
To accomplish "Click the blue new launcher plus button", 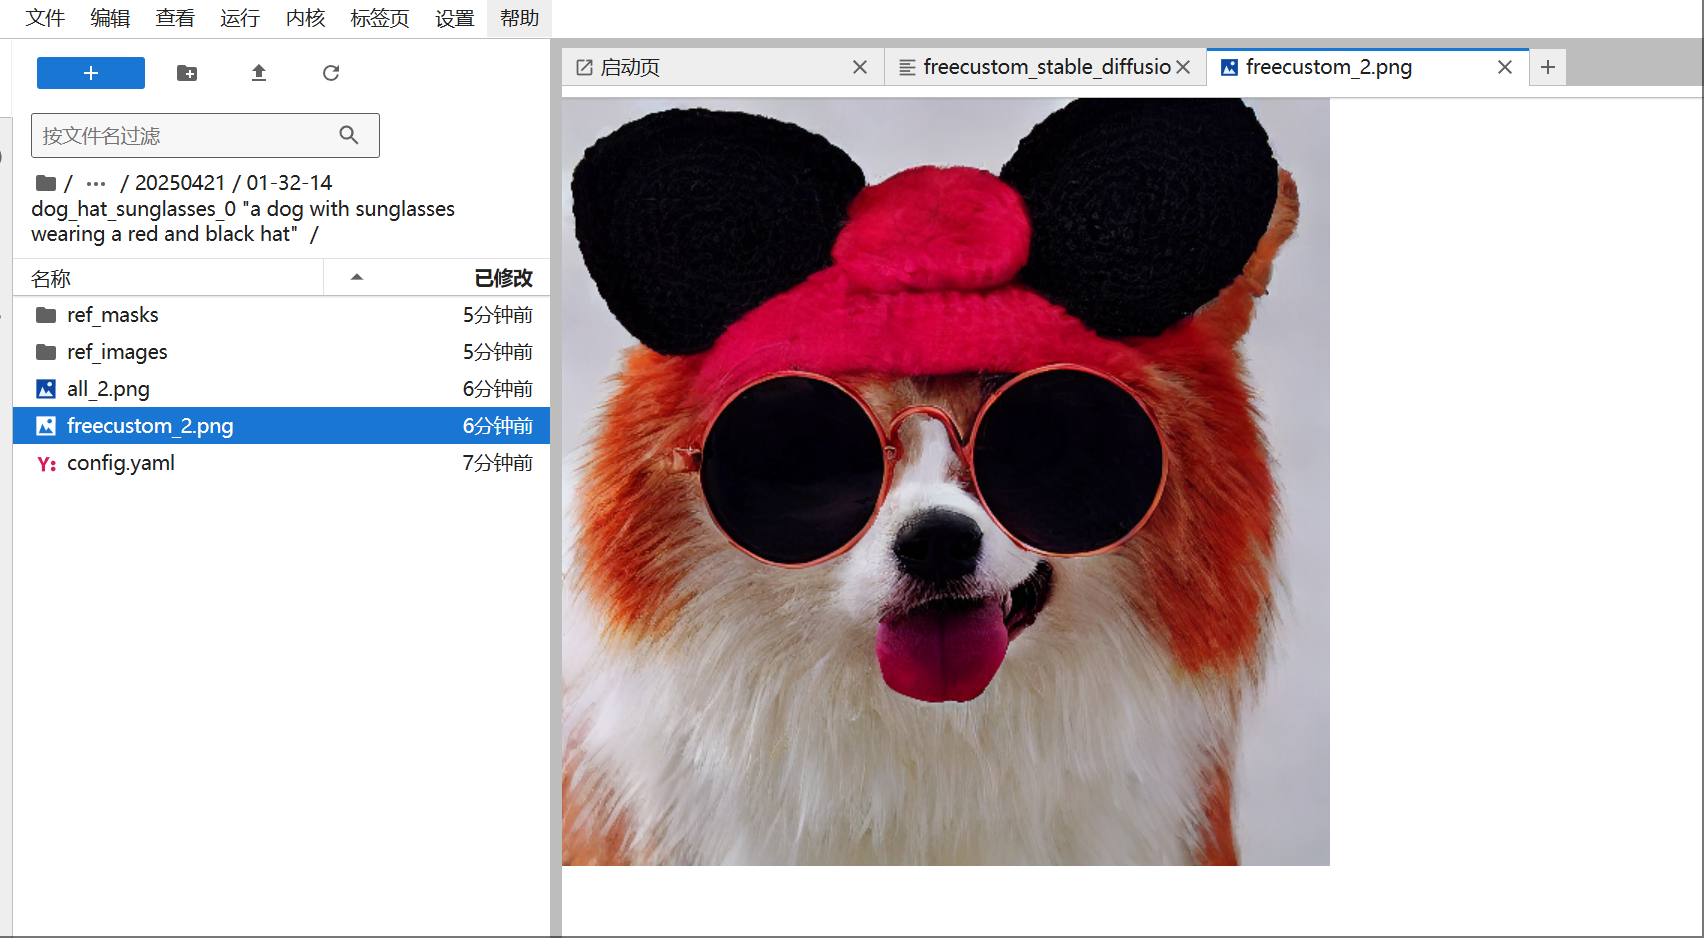I will click(90, 73).
